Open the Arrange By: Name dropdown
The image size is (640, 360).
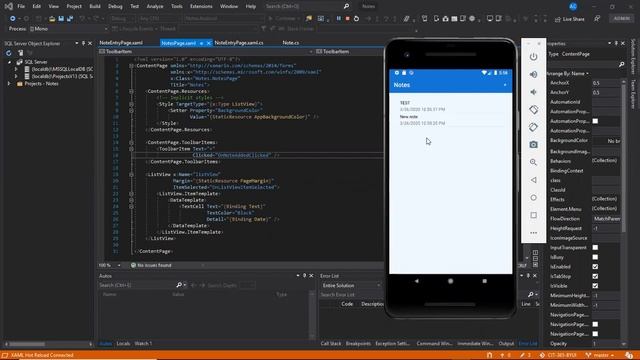click(568, 73)
